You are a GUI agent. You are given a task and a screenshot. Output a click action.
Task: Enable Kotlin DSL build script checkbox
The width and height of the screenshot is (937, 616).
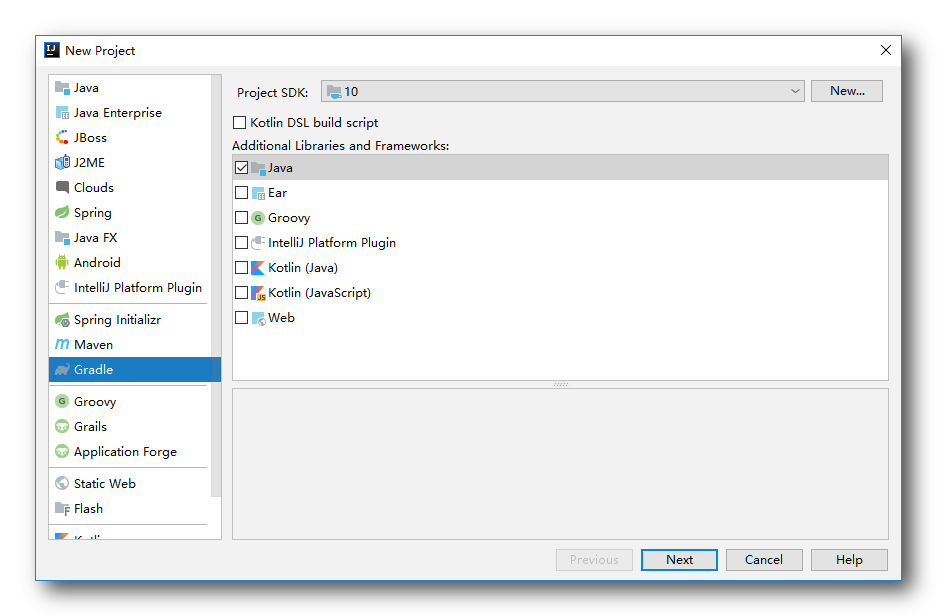[x=240, y=122]
